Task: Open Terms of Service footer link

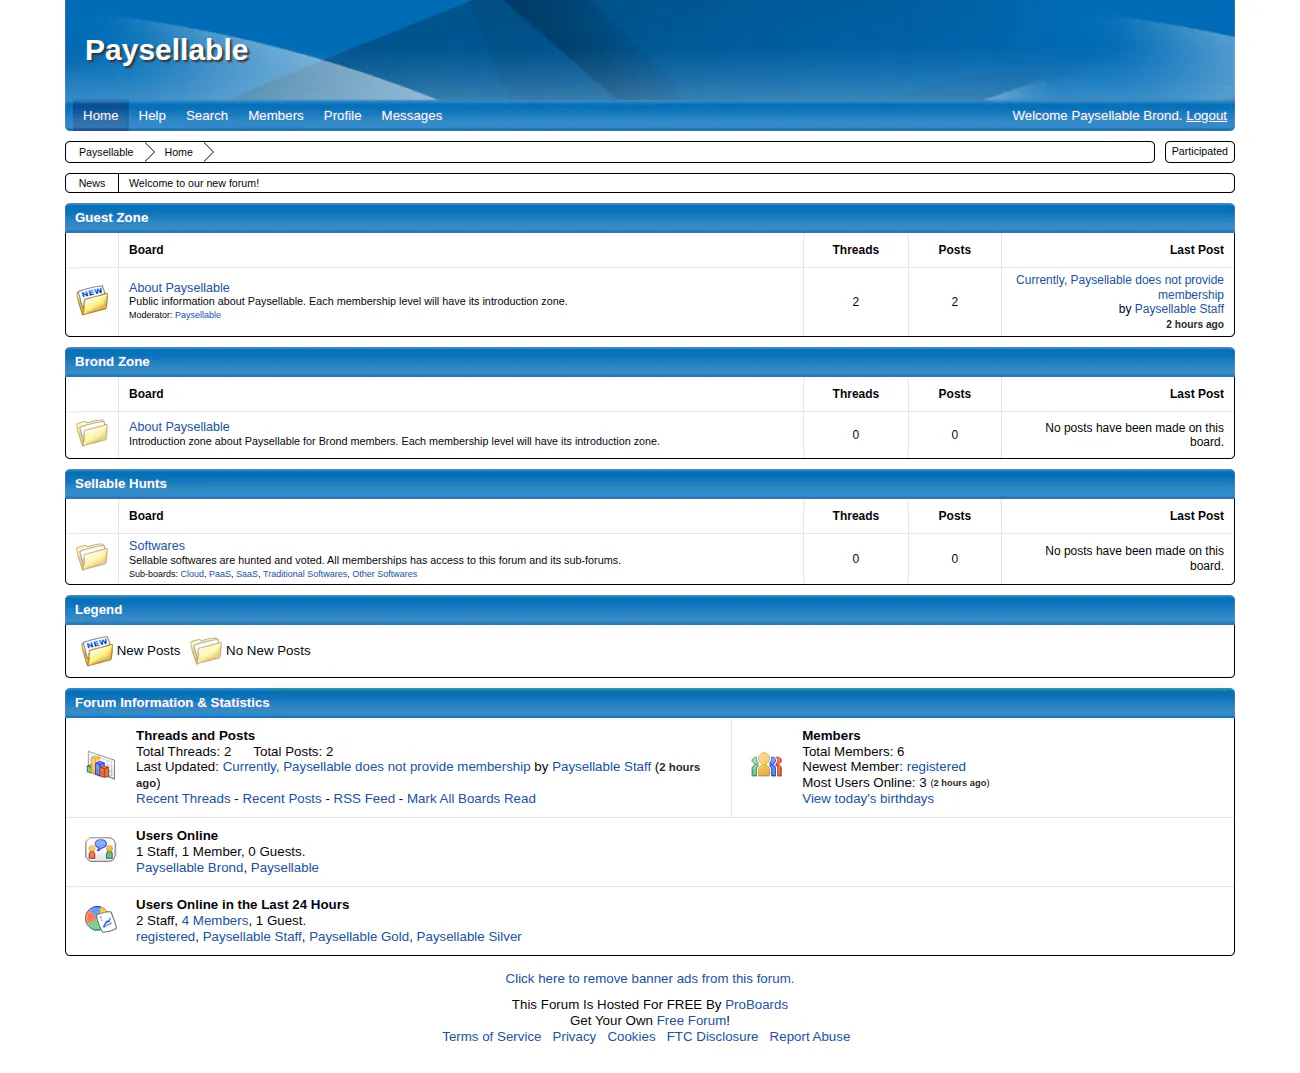Action: 492,1037
